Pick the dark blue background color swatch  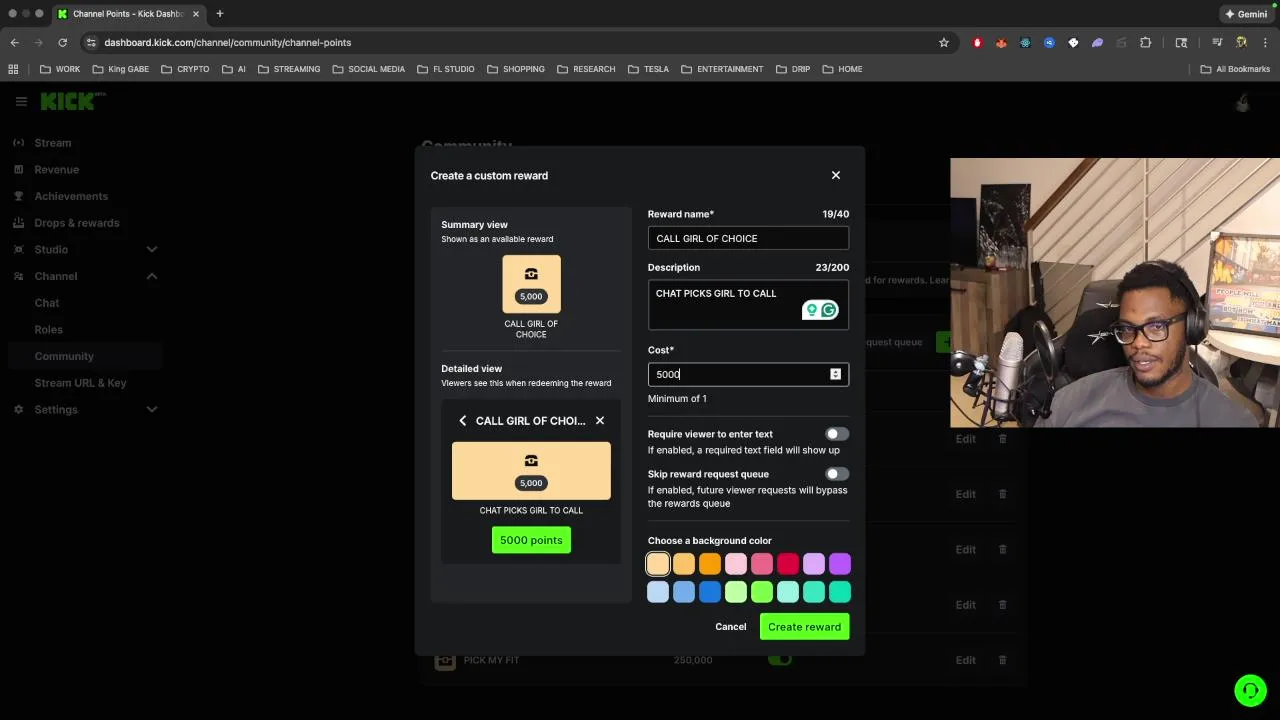click(x=710, y=592)
